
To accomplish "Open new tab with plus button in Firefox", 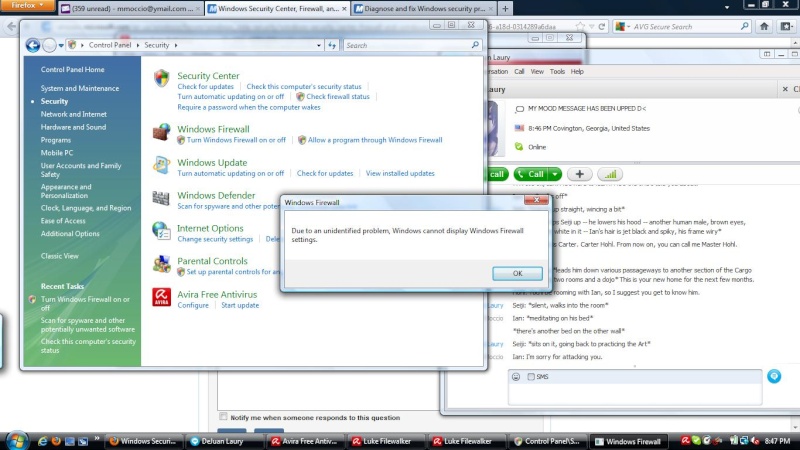I will pyautogui.click(x=505, y=9).
